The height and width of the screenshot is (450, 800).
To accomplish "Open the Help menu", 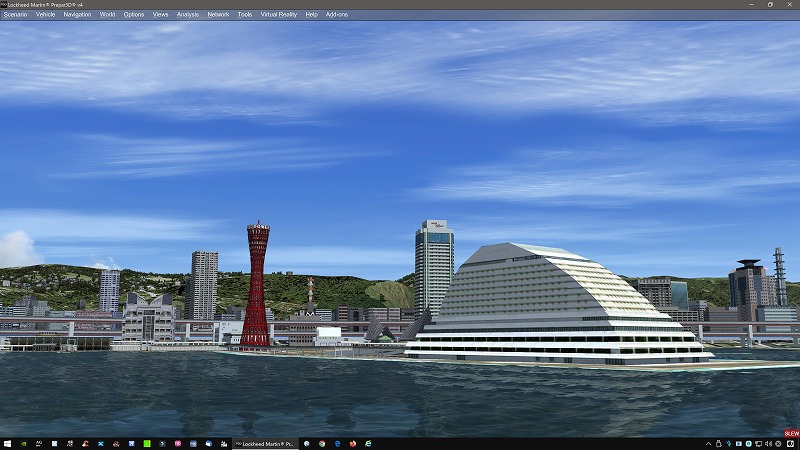I will (x=311, y=15).
